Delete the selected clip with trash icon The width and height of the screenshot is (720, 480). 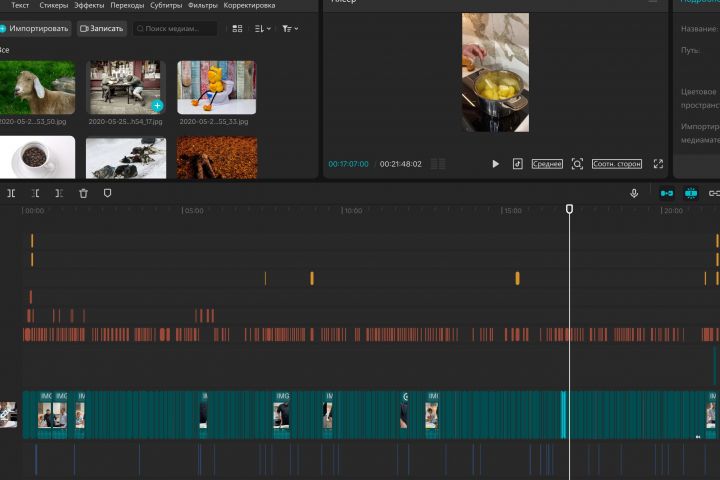click(83, 193)
